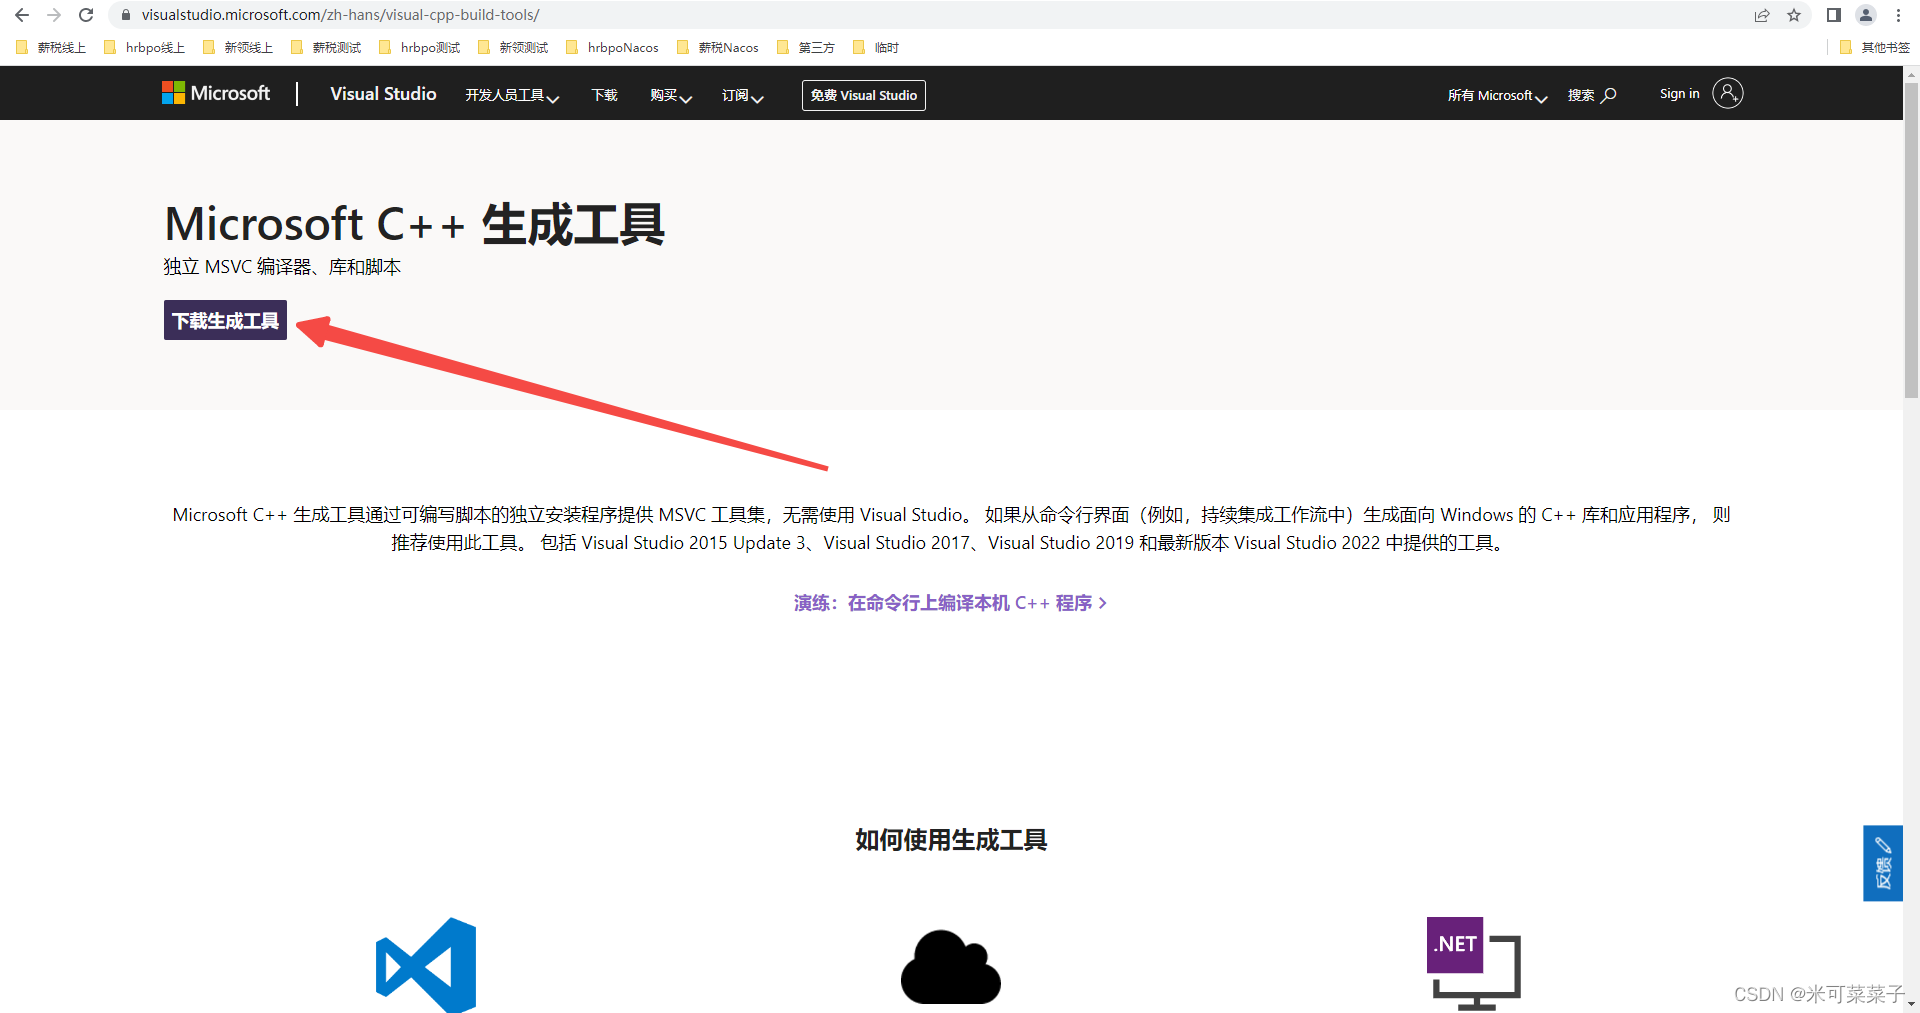This screenshot has width=1920, height=1013.
Task: Open the 演练：在命令行上编译本机 C++ 程序 link
Action: point(948,602)
